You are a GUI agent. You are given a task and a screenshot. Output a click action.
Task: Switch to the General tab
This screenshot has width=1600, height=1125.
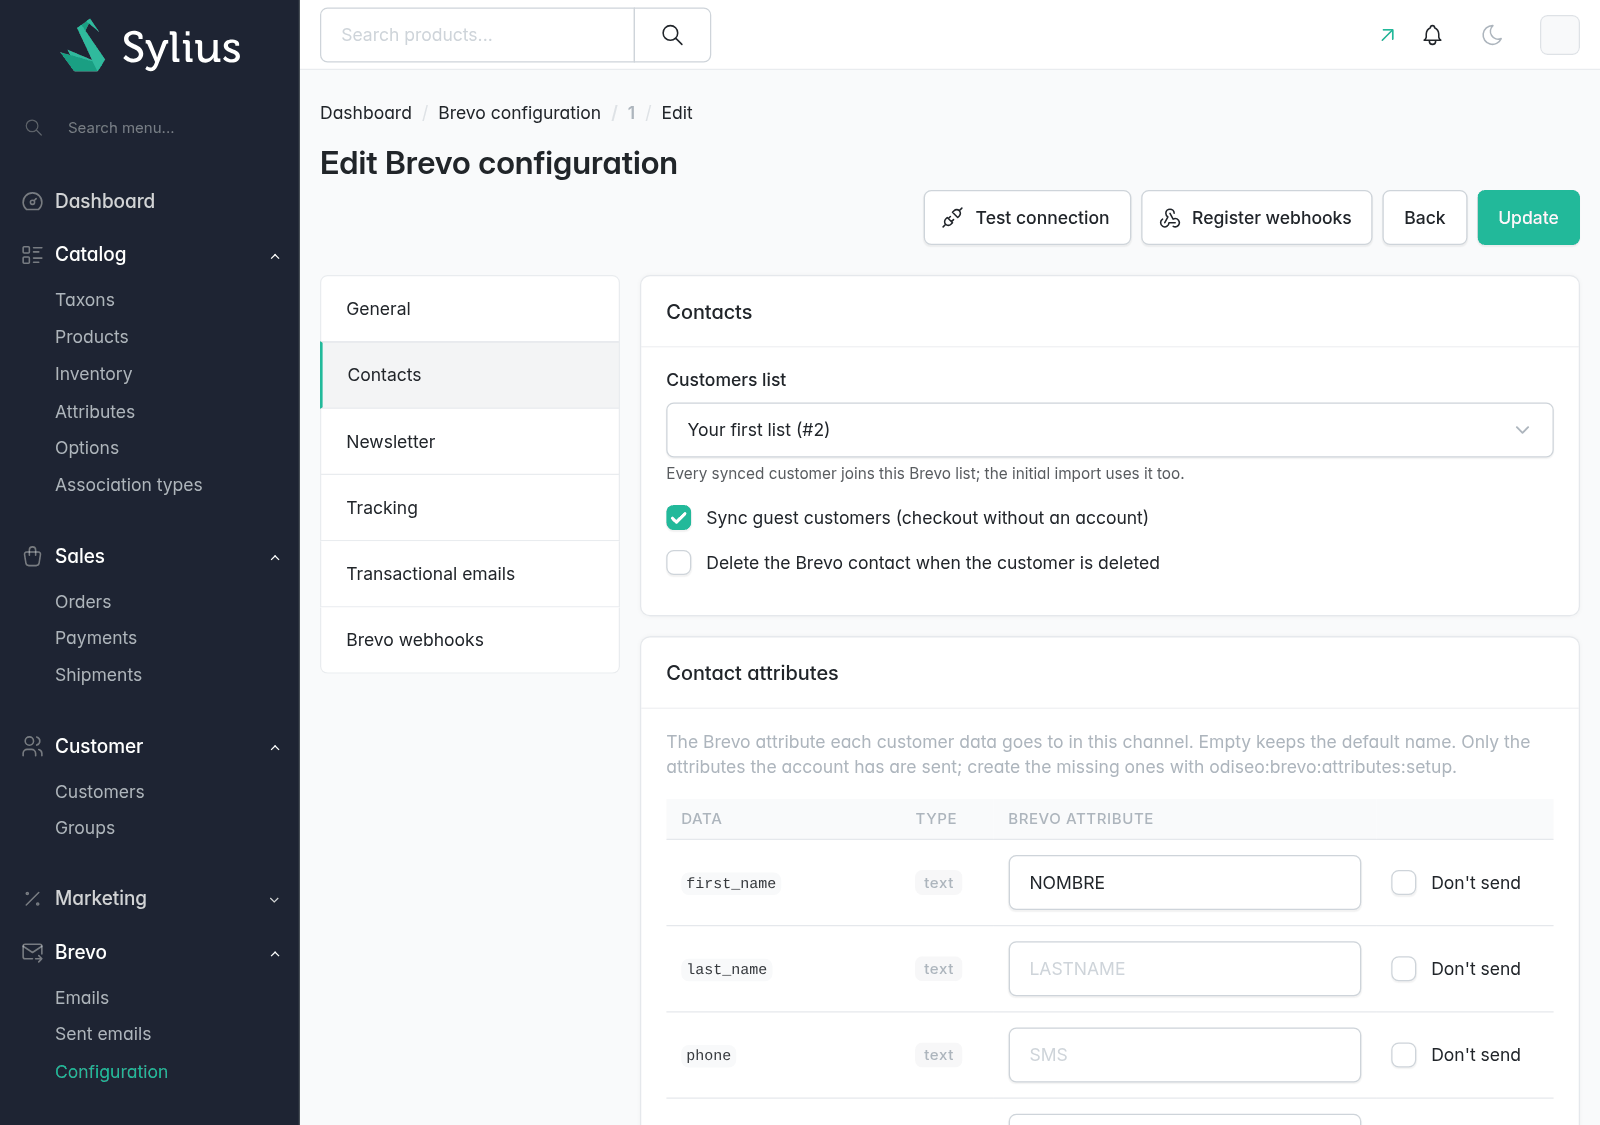470,309
